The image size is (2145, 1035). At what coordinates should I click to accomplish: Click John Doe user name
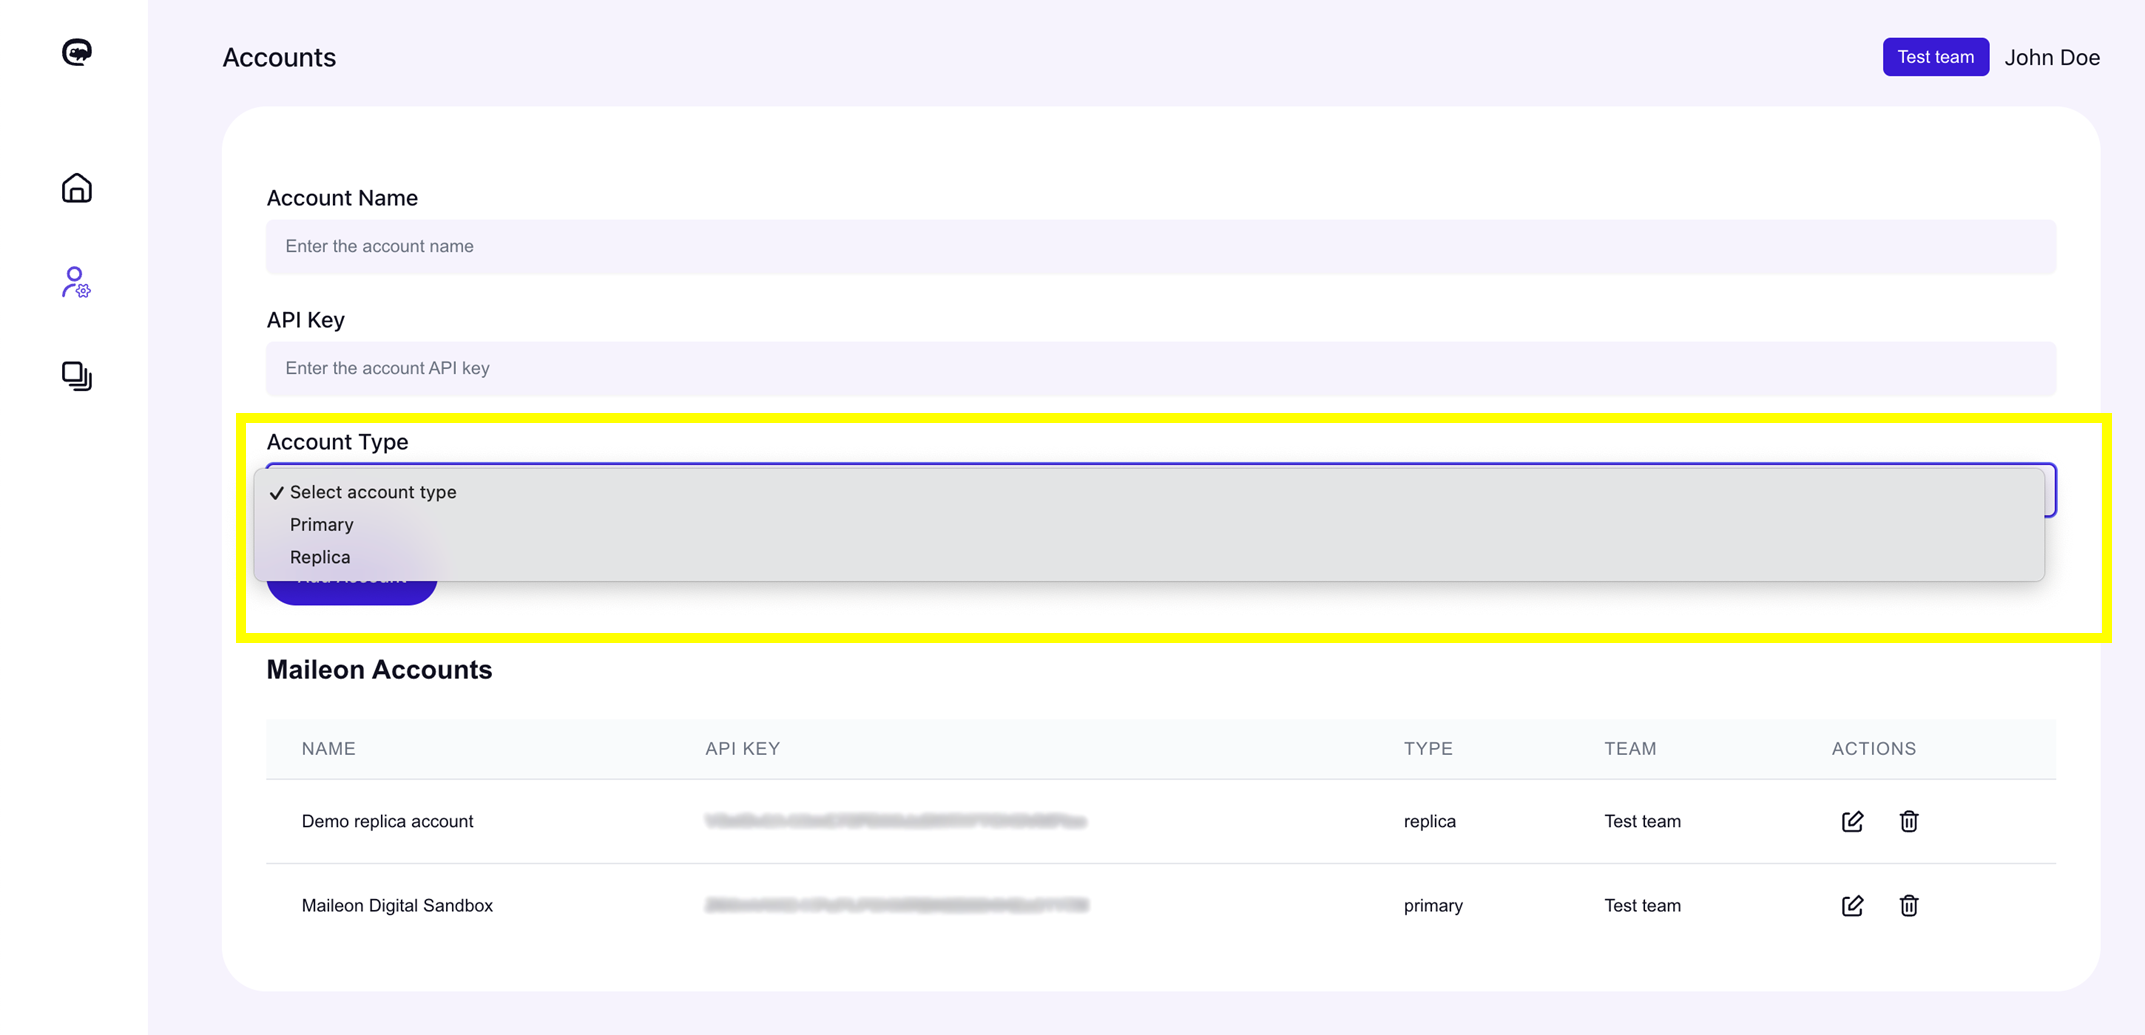click(2052, 57)
